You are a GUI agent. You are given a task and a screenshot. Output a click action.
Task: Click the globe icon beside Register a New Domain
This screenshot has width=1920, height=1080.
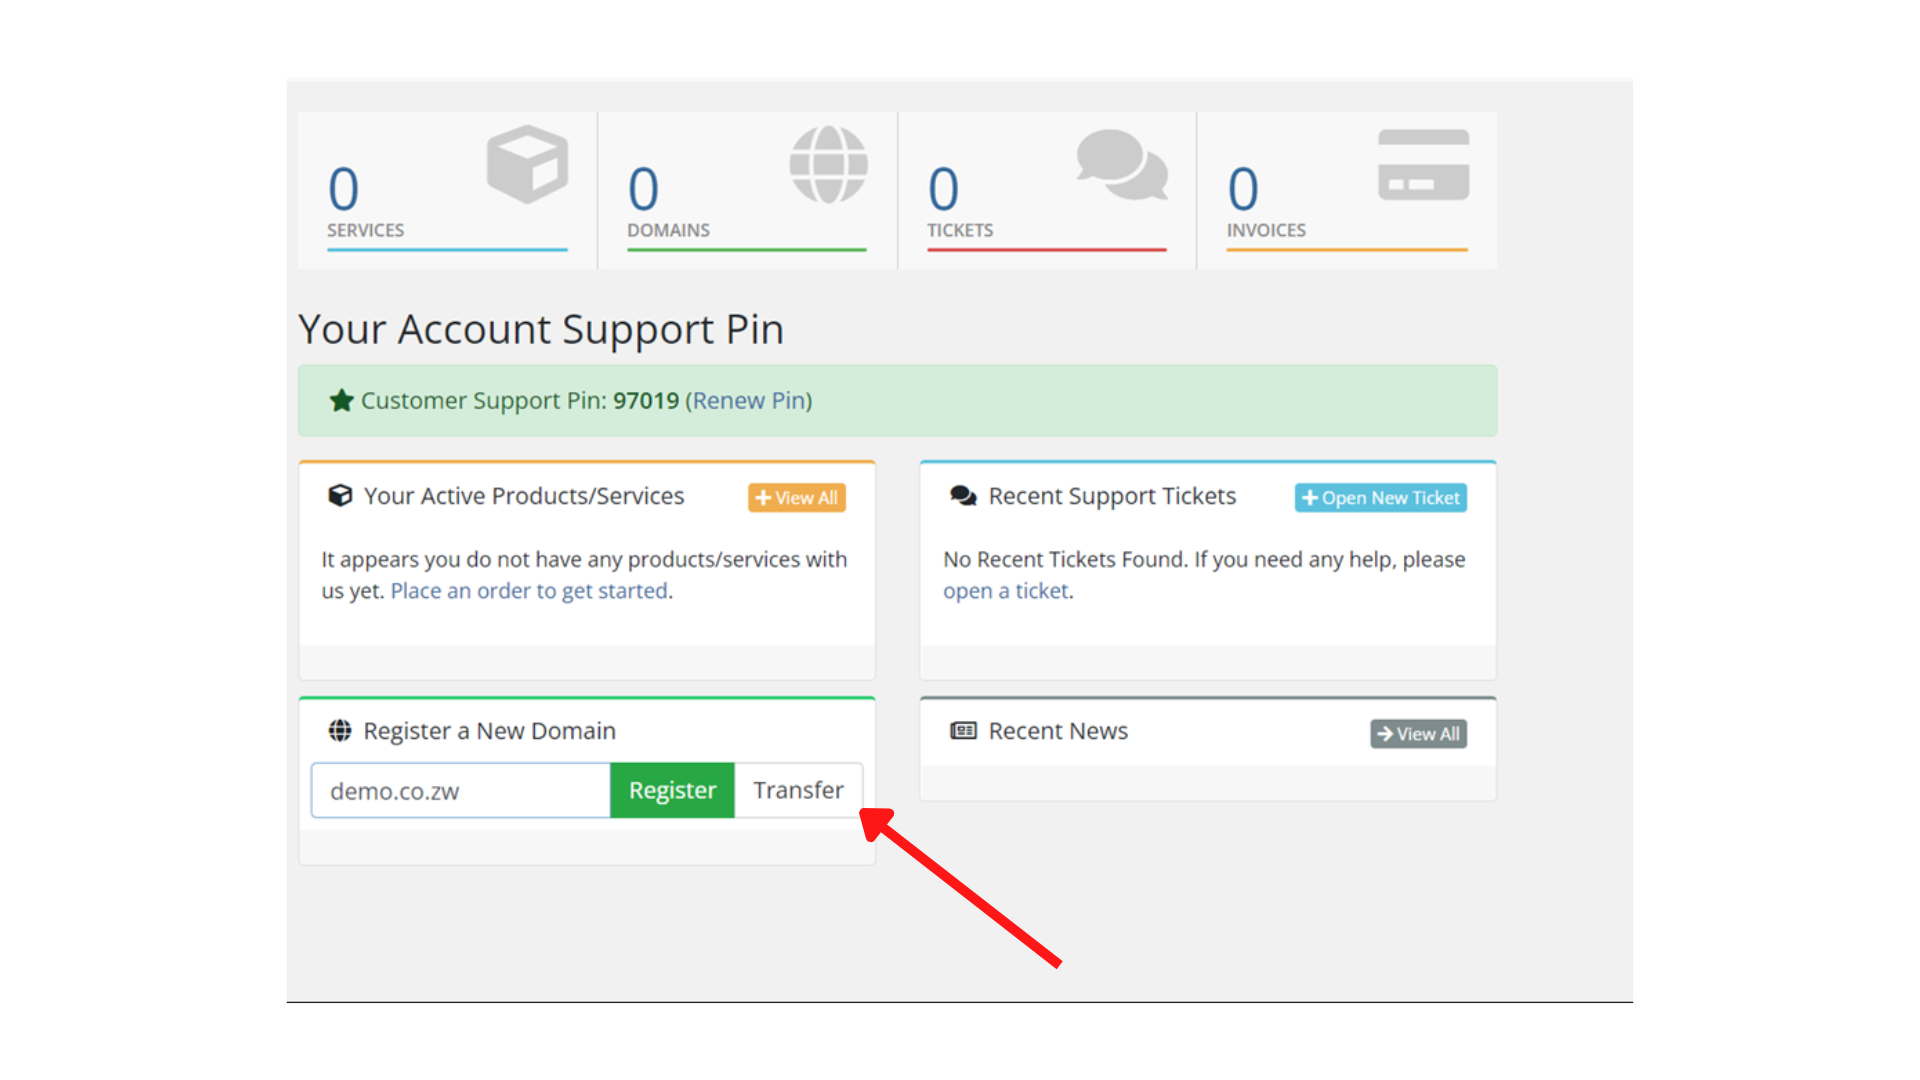tap(340, 730)
